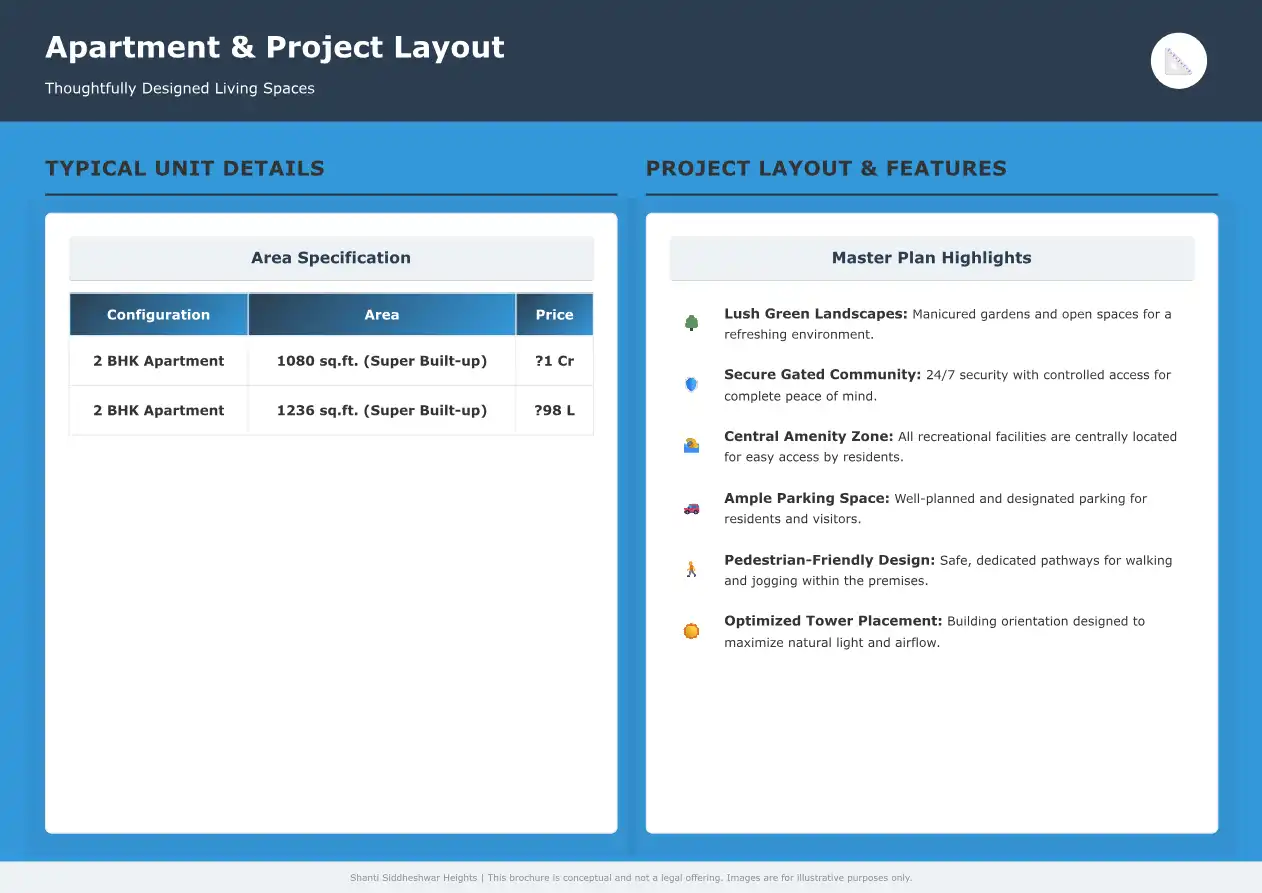Screen dimensions: 1262x893
Task: Select the Configuration column header
Action: pyautogui.click(x=158, y=314)
